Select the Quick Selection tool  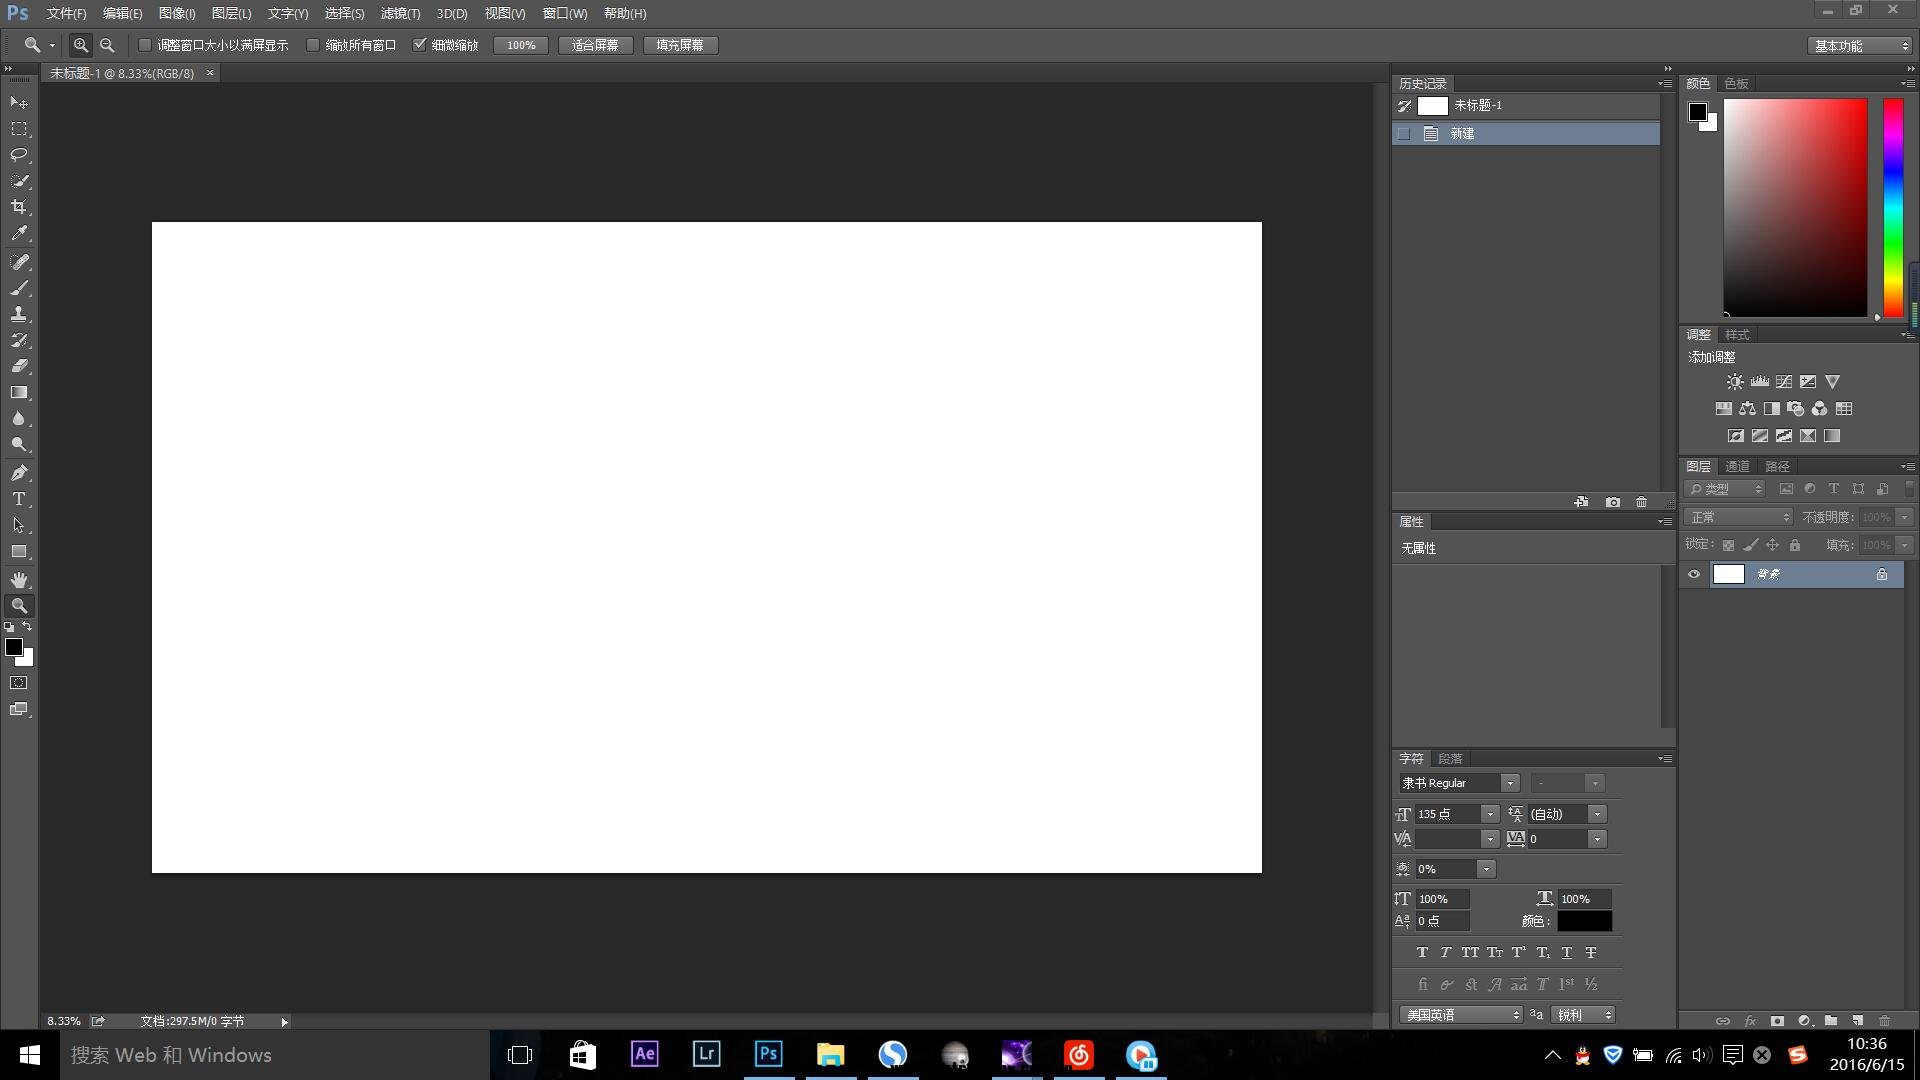[x=19, y=181]
